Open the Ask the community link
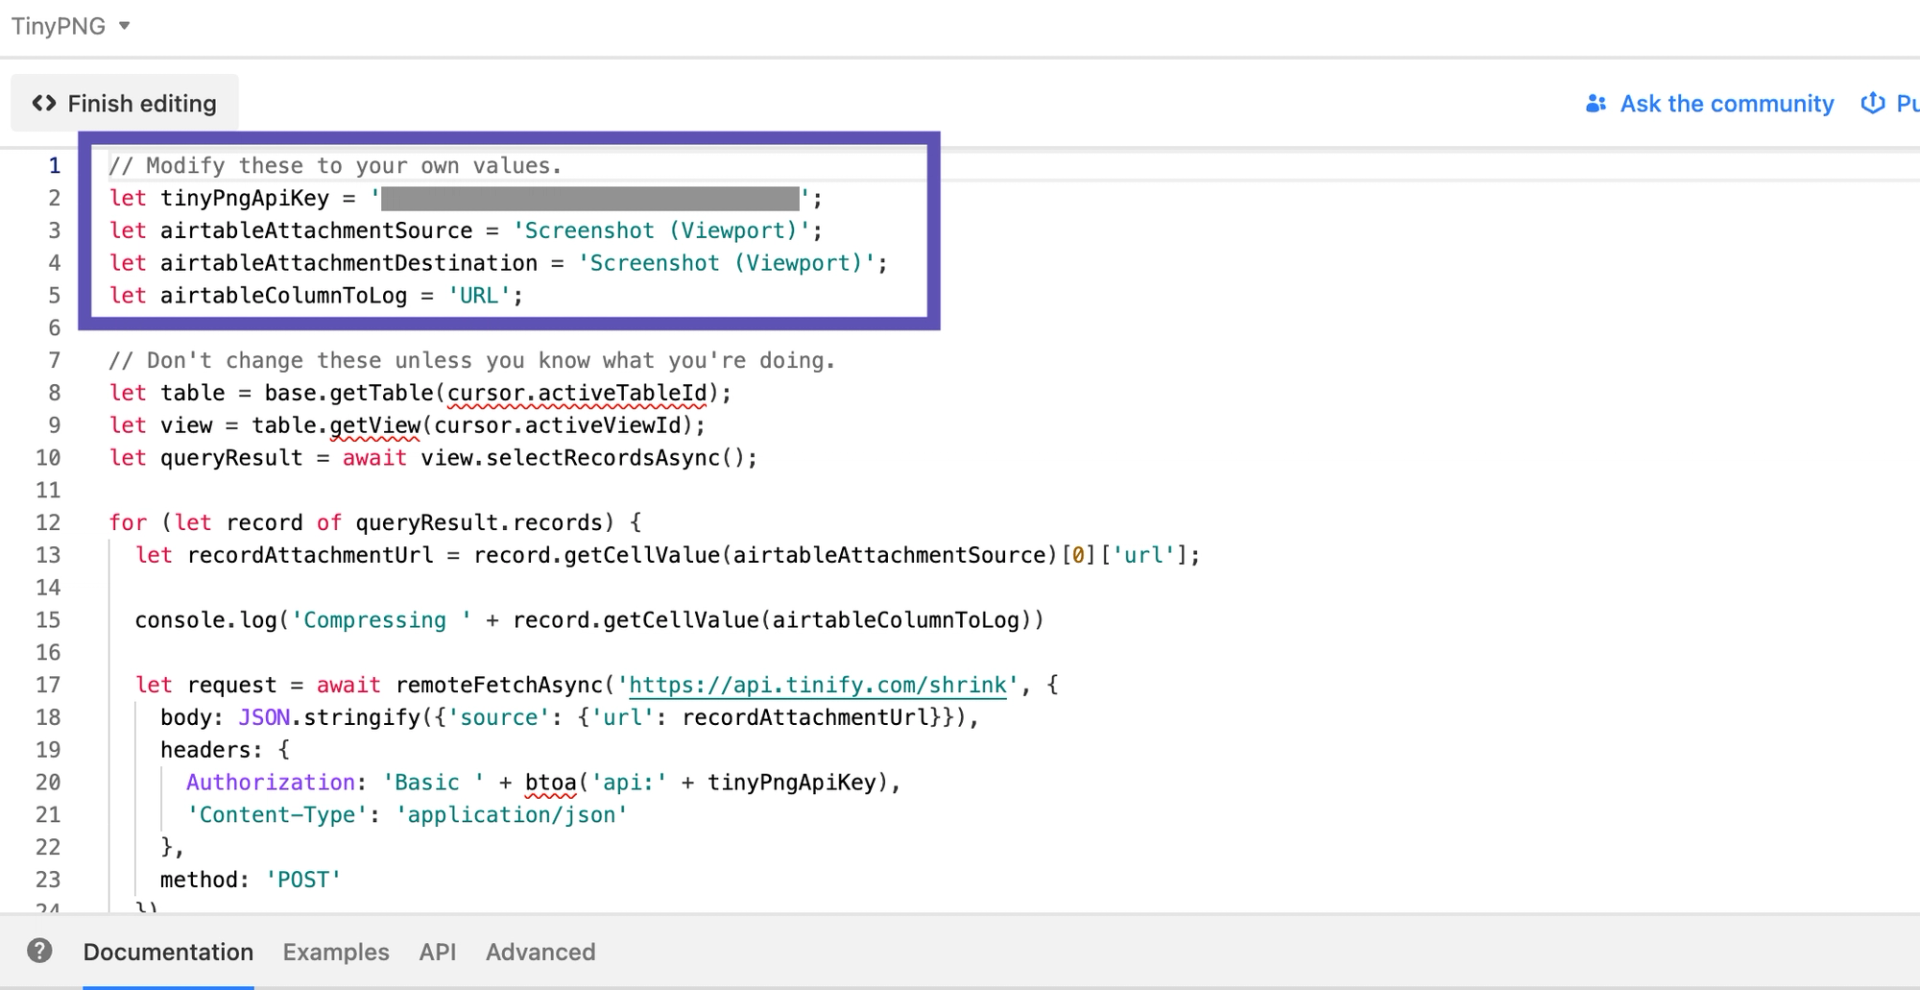This screenshot has width=1920, height=990. pyautogui.click(x=1726, y=104)
